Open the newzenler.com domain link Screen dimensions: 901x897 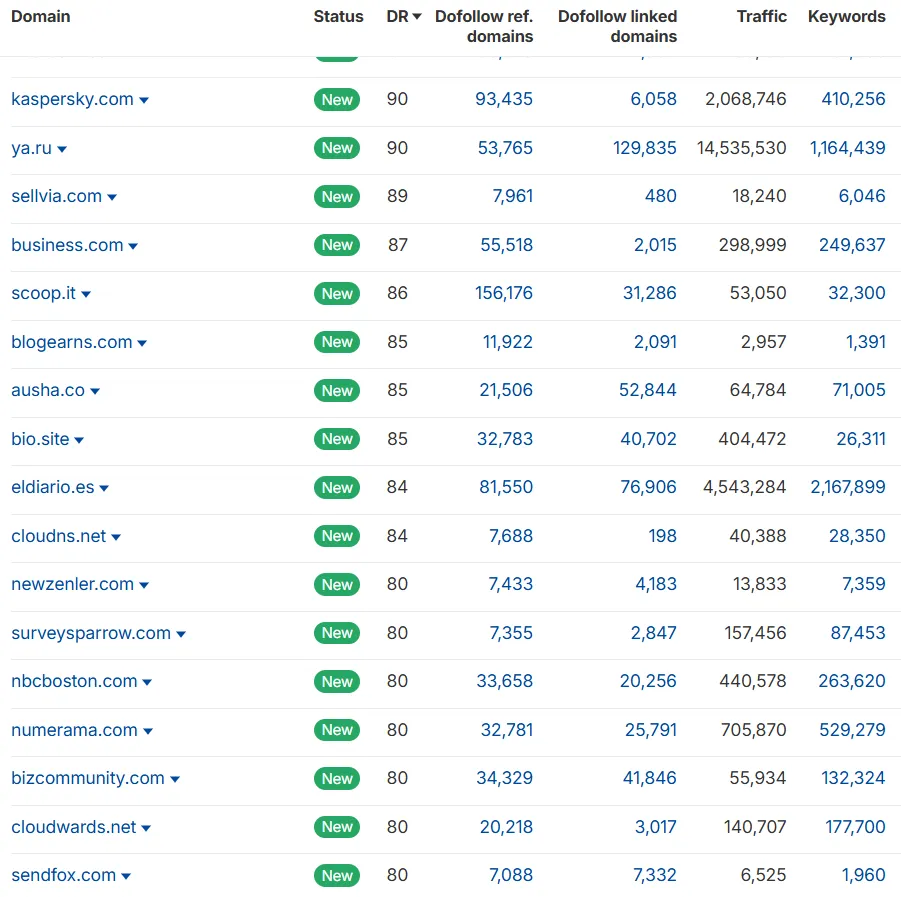pos(72,585)
